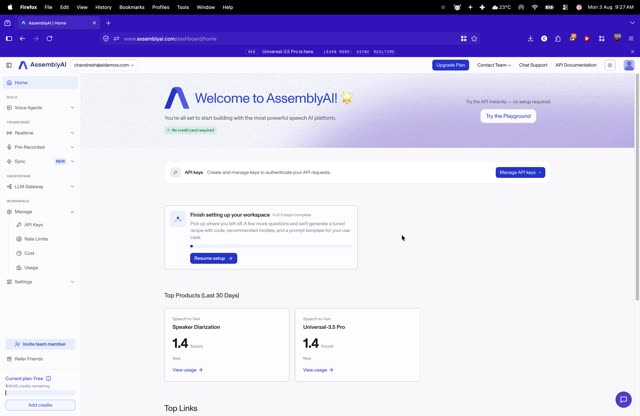Click the REALTIME link in banner
Viewport: 640px width, 416px height.
pos(384,52)
